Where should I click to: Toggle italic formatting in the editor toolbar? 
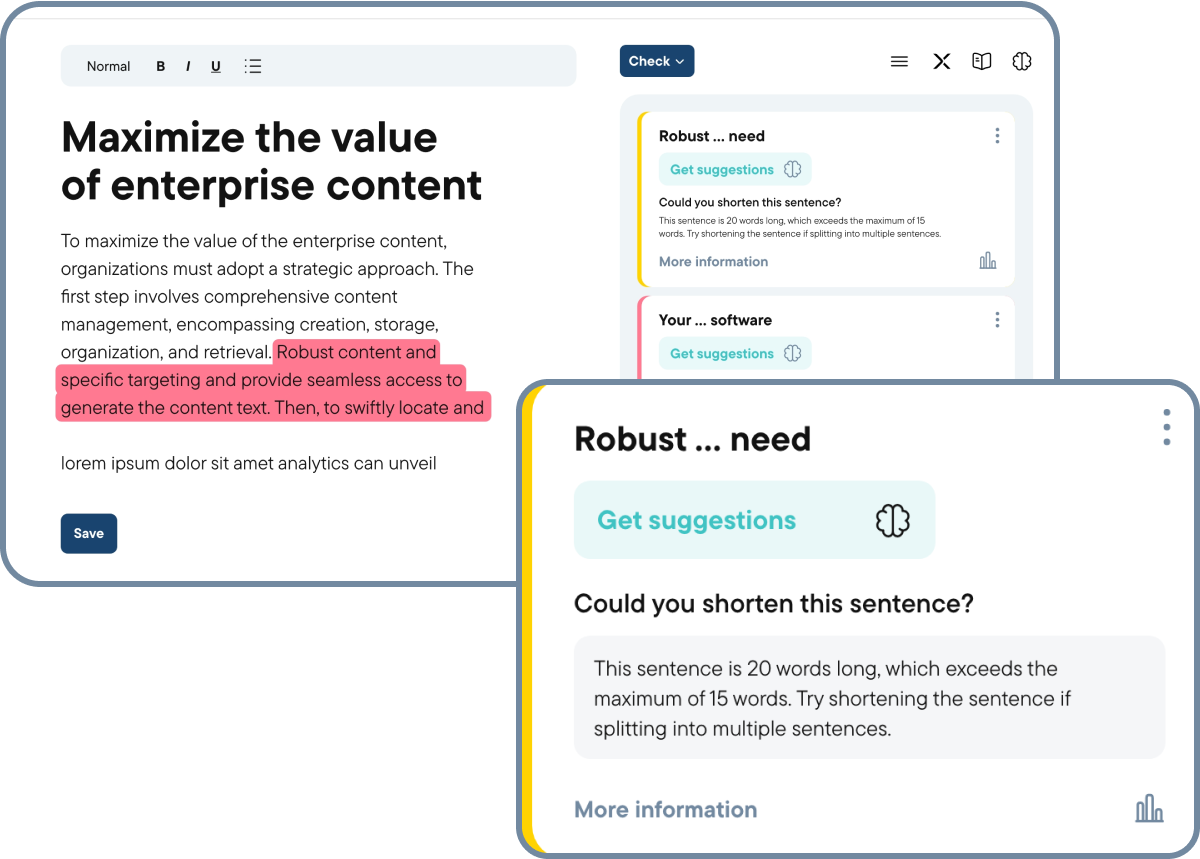click(x=188, y=66)
